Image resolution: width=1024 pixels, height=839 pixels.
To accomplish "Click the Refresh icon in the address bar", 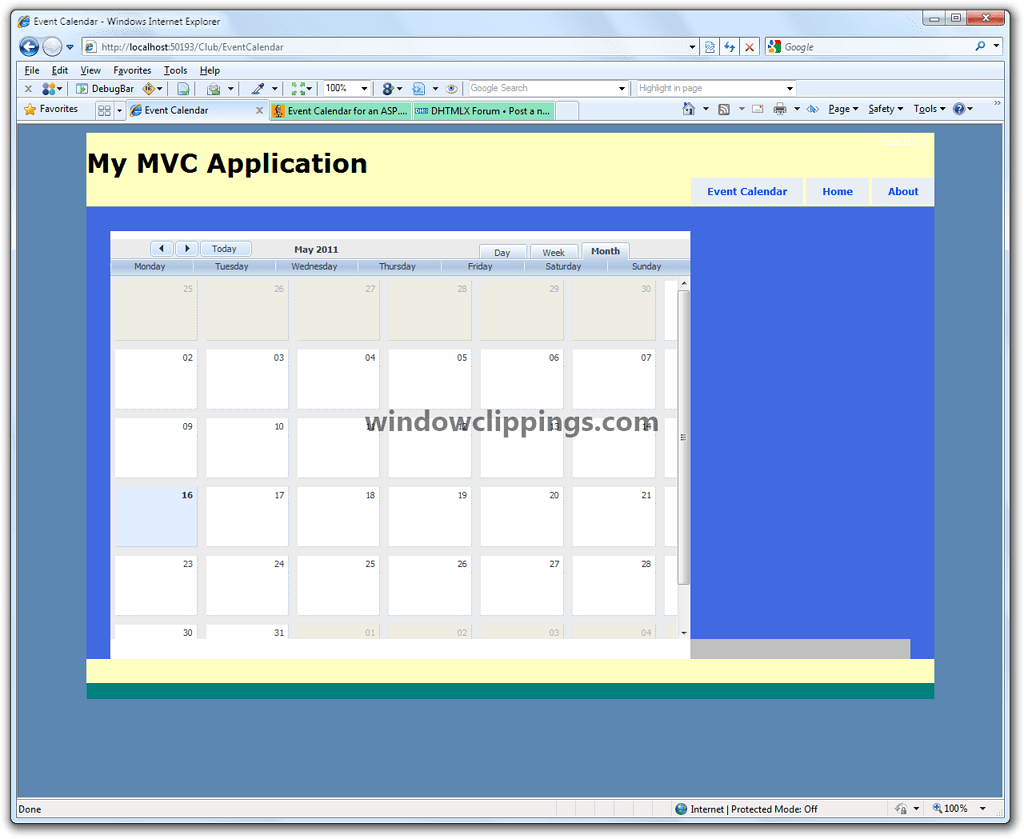I will (x=731, y=46).
